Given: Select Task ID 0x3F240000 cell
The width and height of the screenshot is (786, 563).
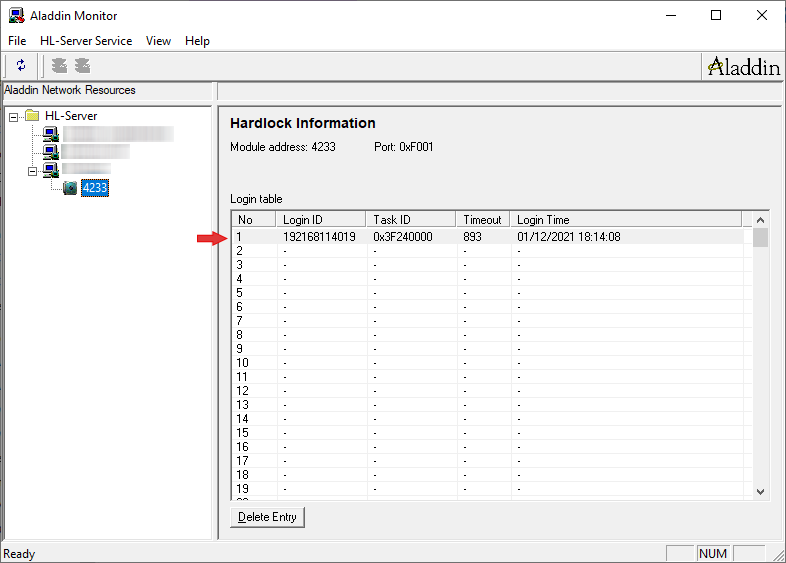Looking at the screenshot, I should click(403, 237).
